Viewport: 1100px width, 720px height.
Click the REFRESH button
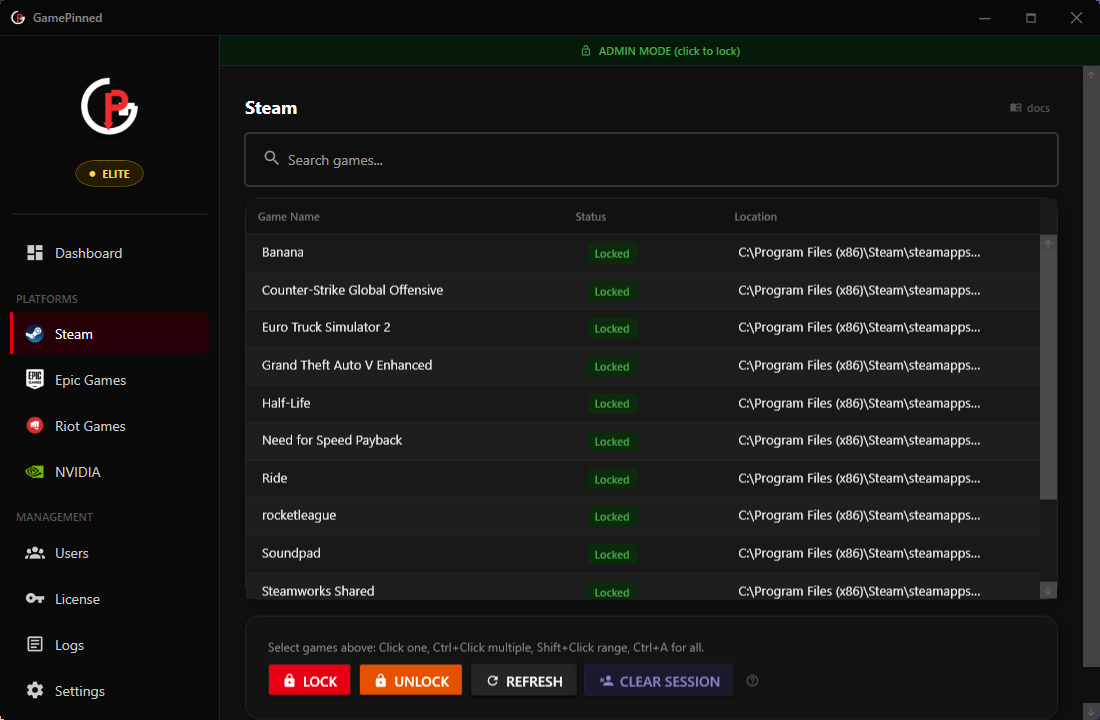[x=524, y=681]
